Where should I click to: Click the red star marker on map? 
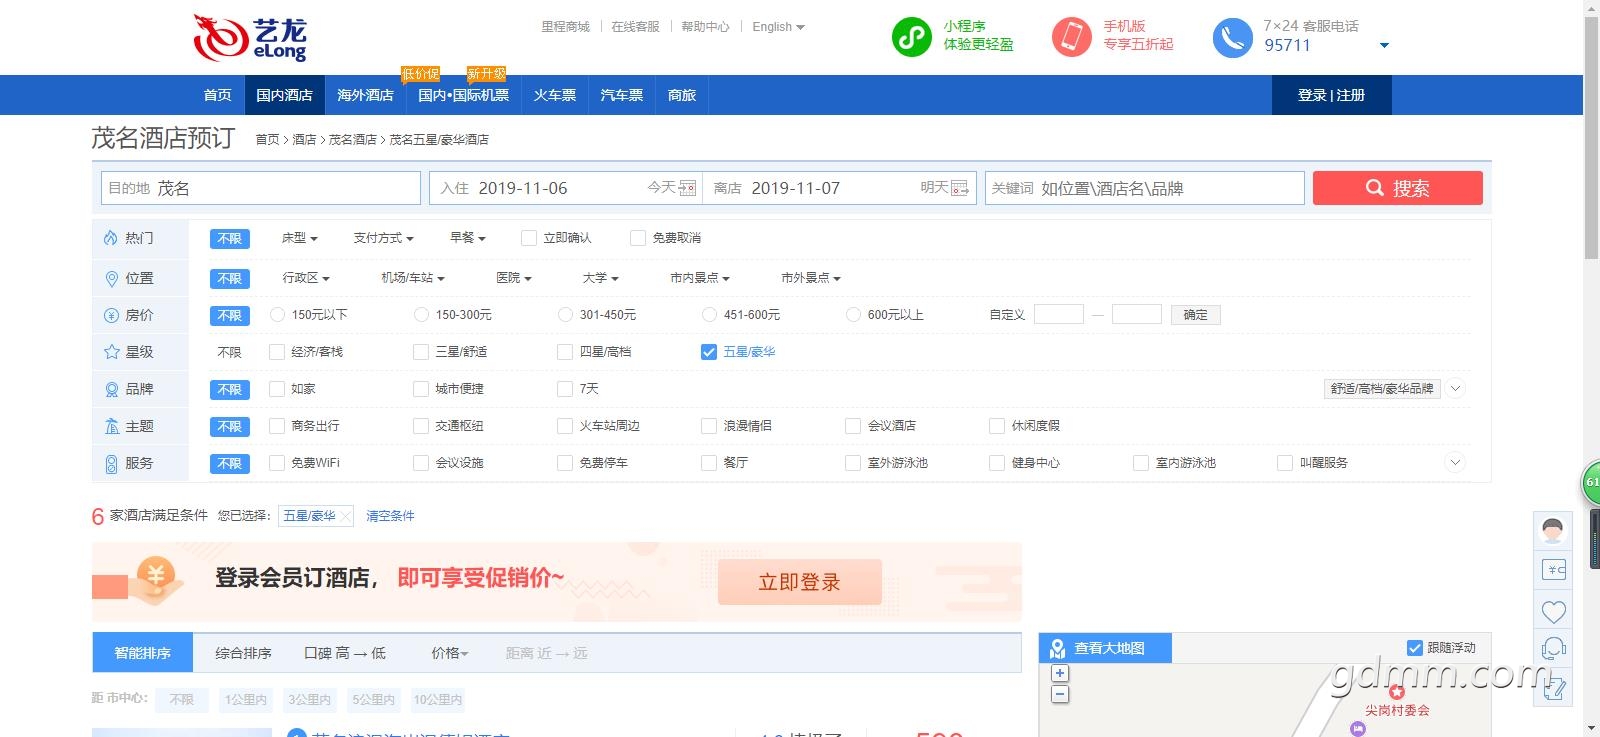pos(1397,692)
